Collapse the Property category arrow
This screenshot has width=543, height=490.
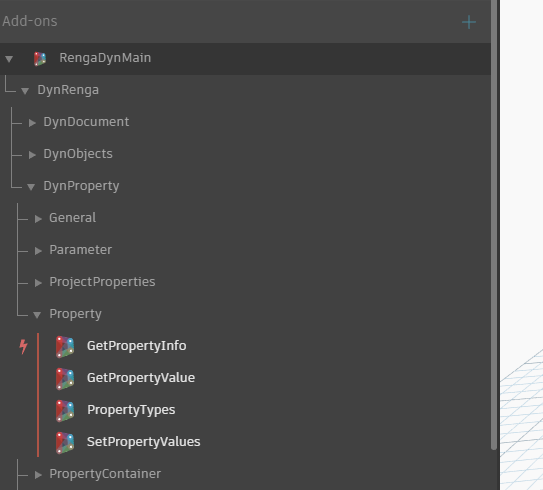point(37,315)
